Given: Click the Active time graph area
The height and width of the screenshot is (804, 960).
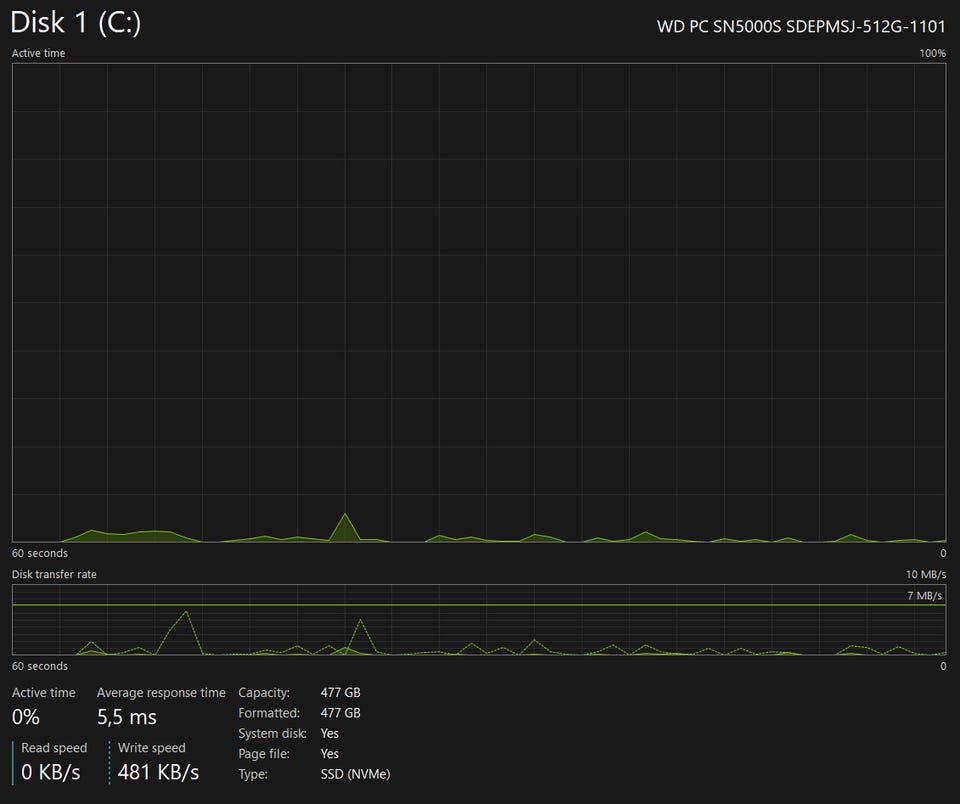Looking at the screenshot, I should pyautogui.click(x=479, y=302).
